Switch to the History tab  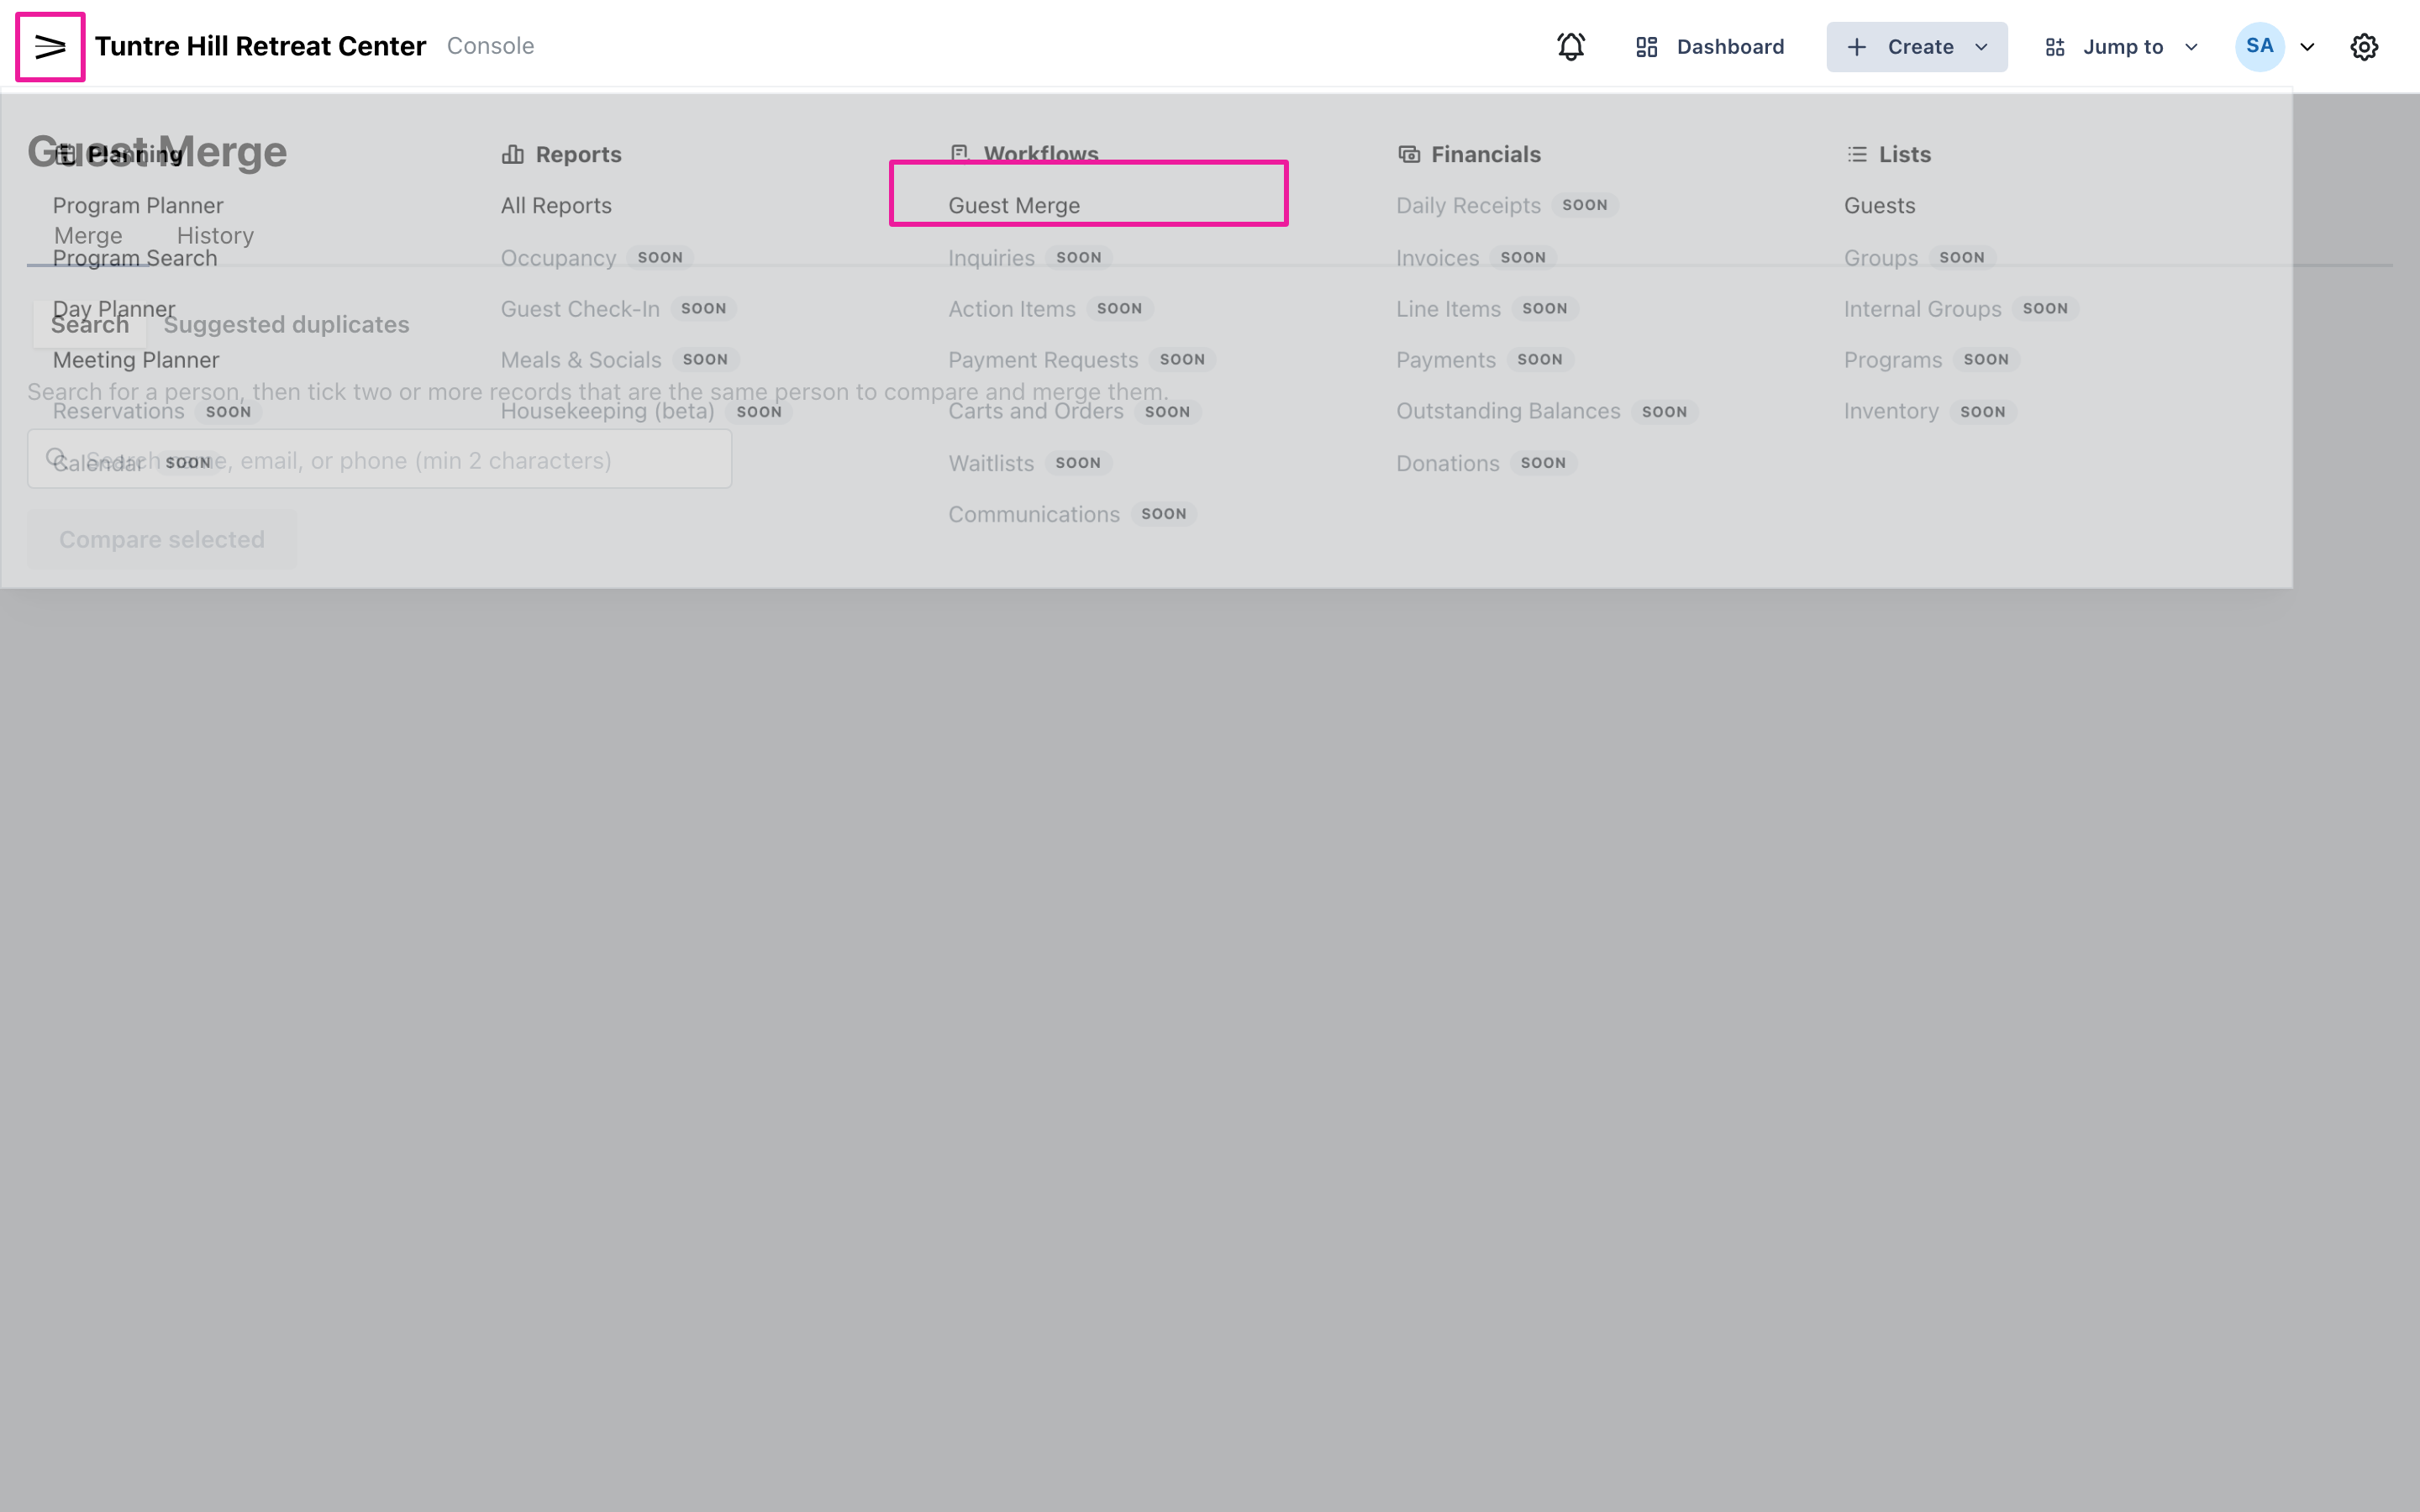coord(215,236)
